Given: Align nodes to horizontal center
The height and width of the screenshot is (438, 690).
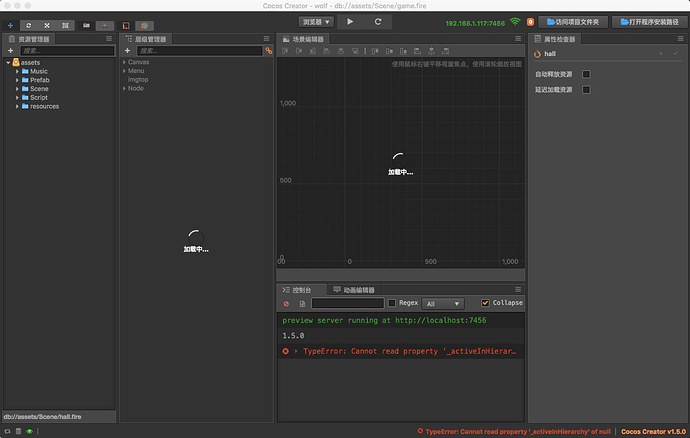Looking at the screenshot, I should pyautogui.click(x=341, y=51).
